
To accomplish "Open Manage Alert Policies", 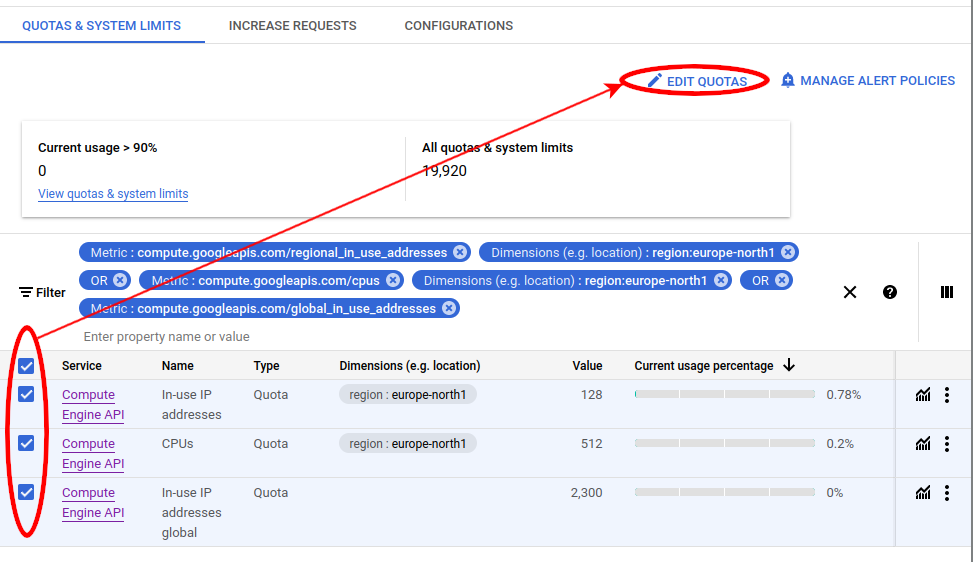I will [867, 81].
